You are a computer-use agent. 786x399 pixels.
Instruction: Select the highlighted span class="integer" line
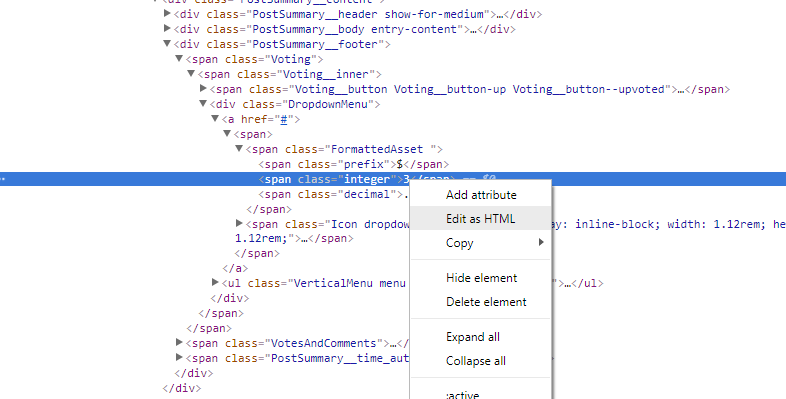(x=393, y=179)
